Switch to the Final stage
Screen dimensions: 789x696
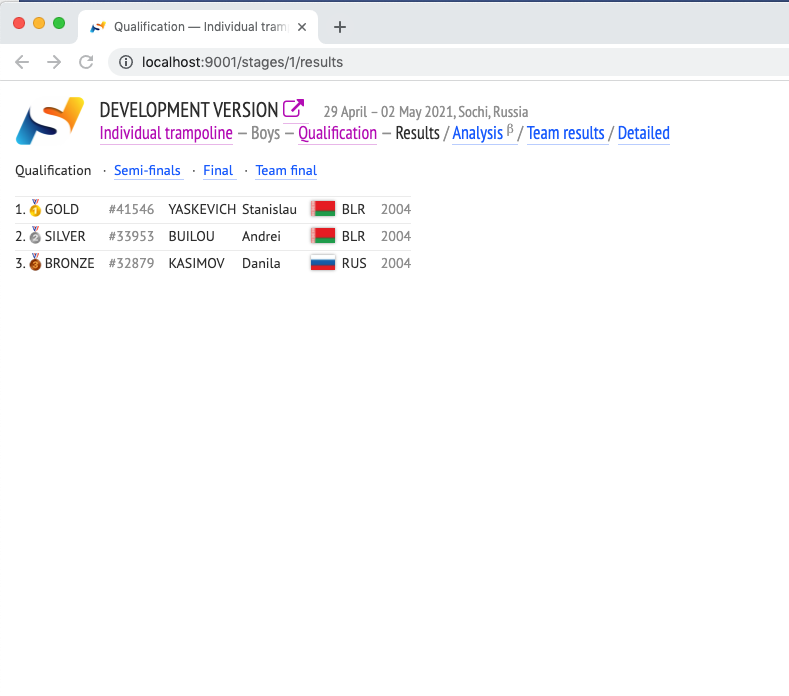[x=218, y=171]
